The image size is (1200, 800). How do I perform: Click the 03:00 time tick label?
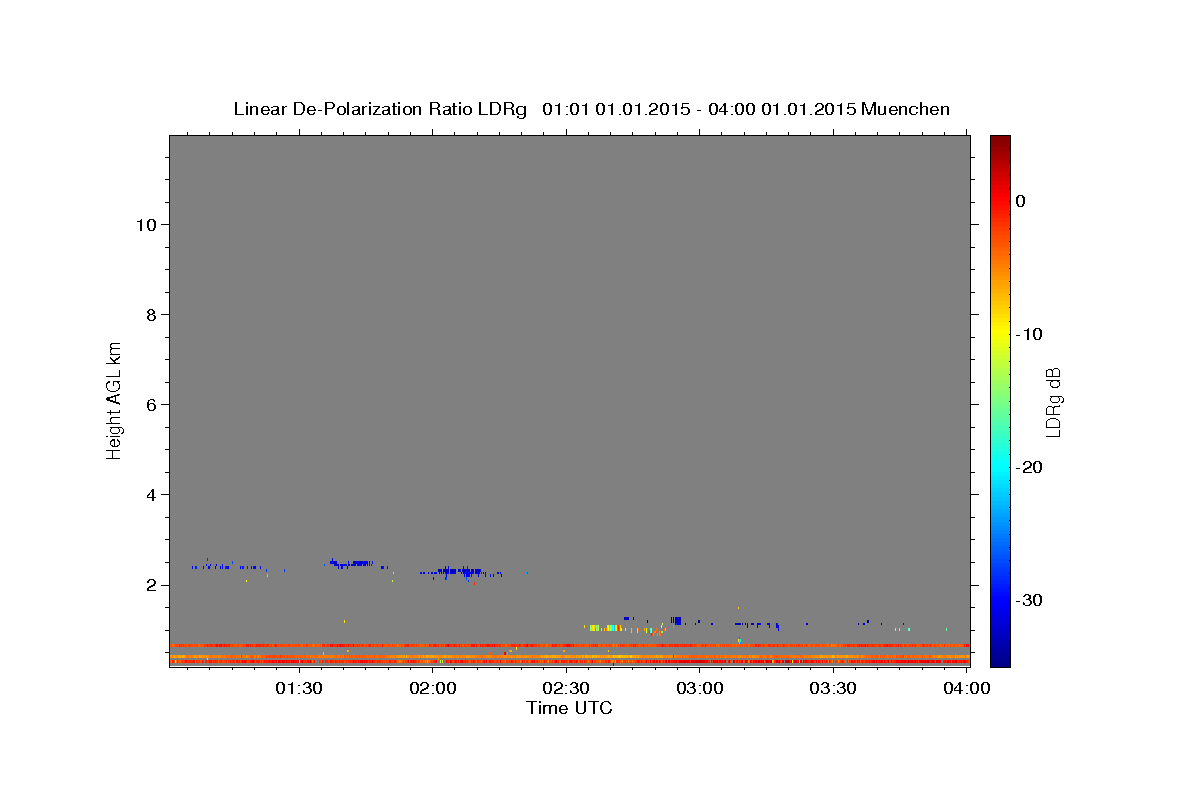tap(700, 688)
